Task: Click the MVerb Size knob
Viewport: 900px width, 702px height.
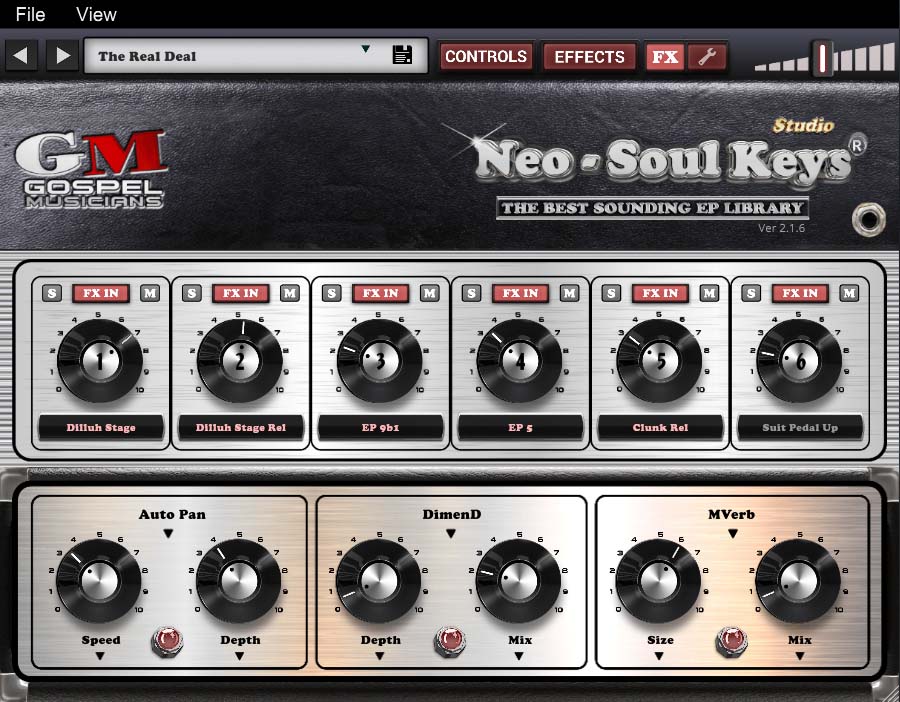Action: [658, 581]
